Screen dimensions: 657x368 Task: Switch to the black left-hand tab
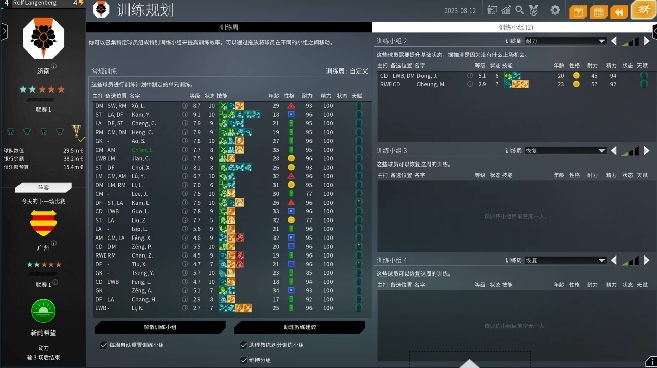[229, 27]
